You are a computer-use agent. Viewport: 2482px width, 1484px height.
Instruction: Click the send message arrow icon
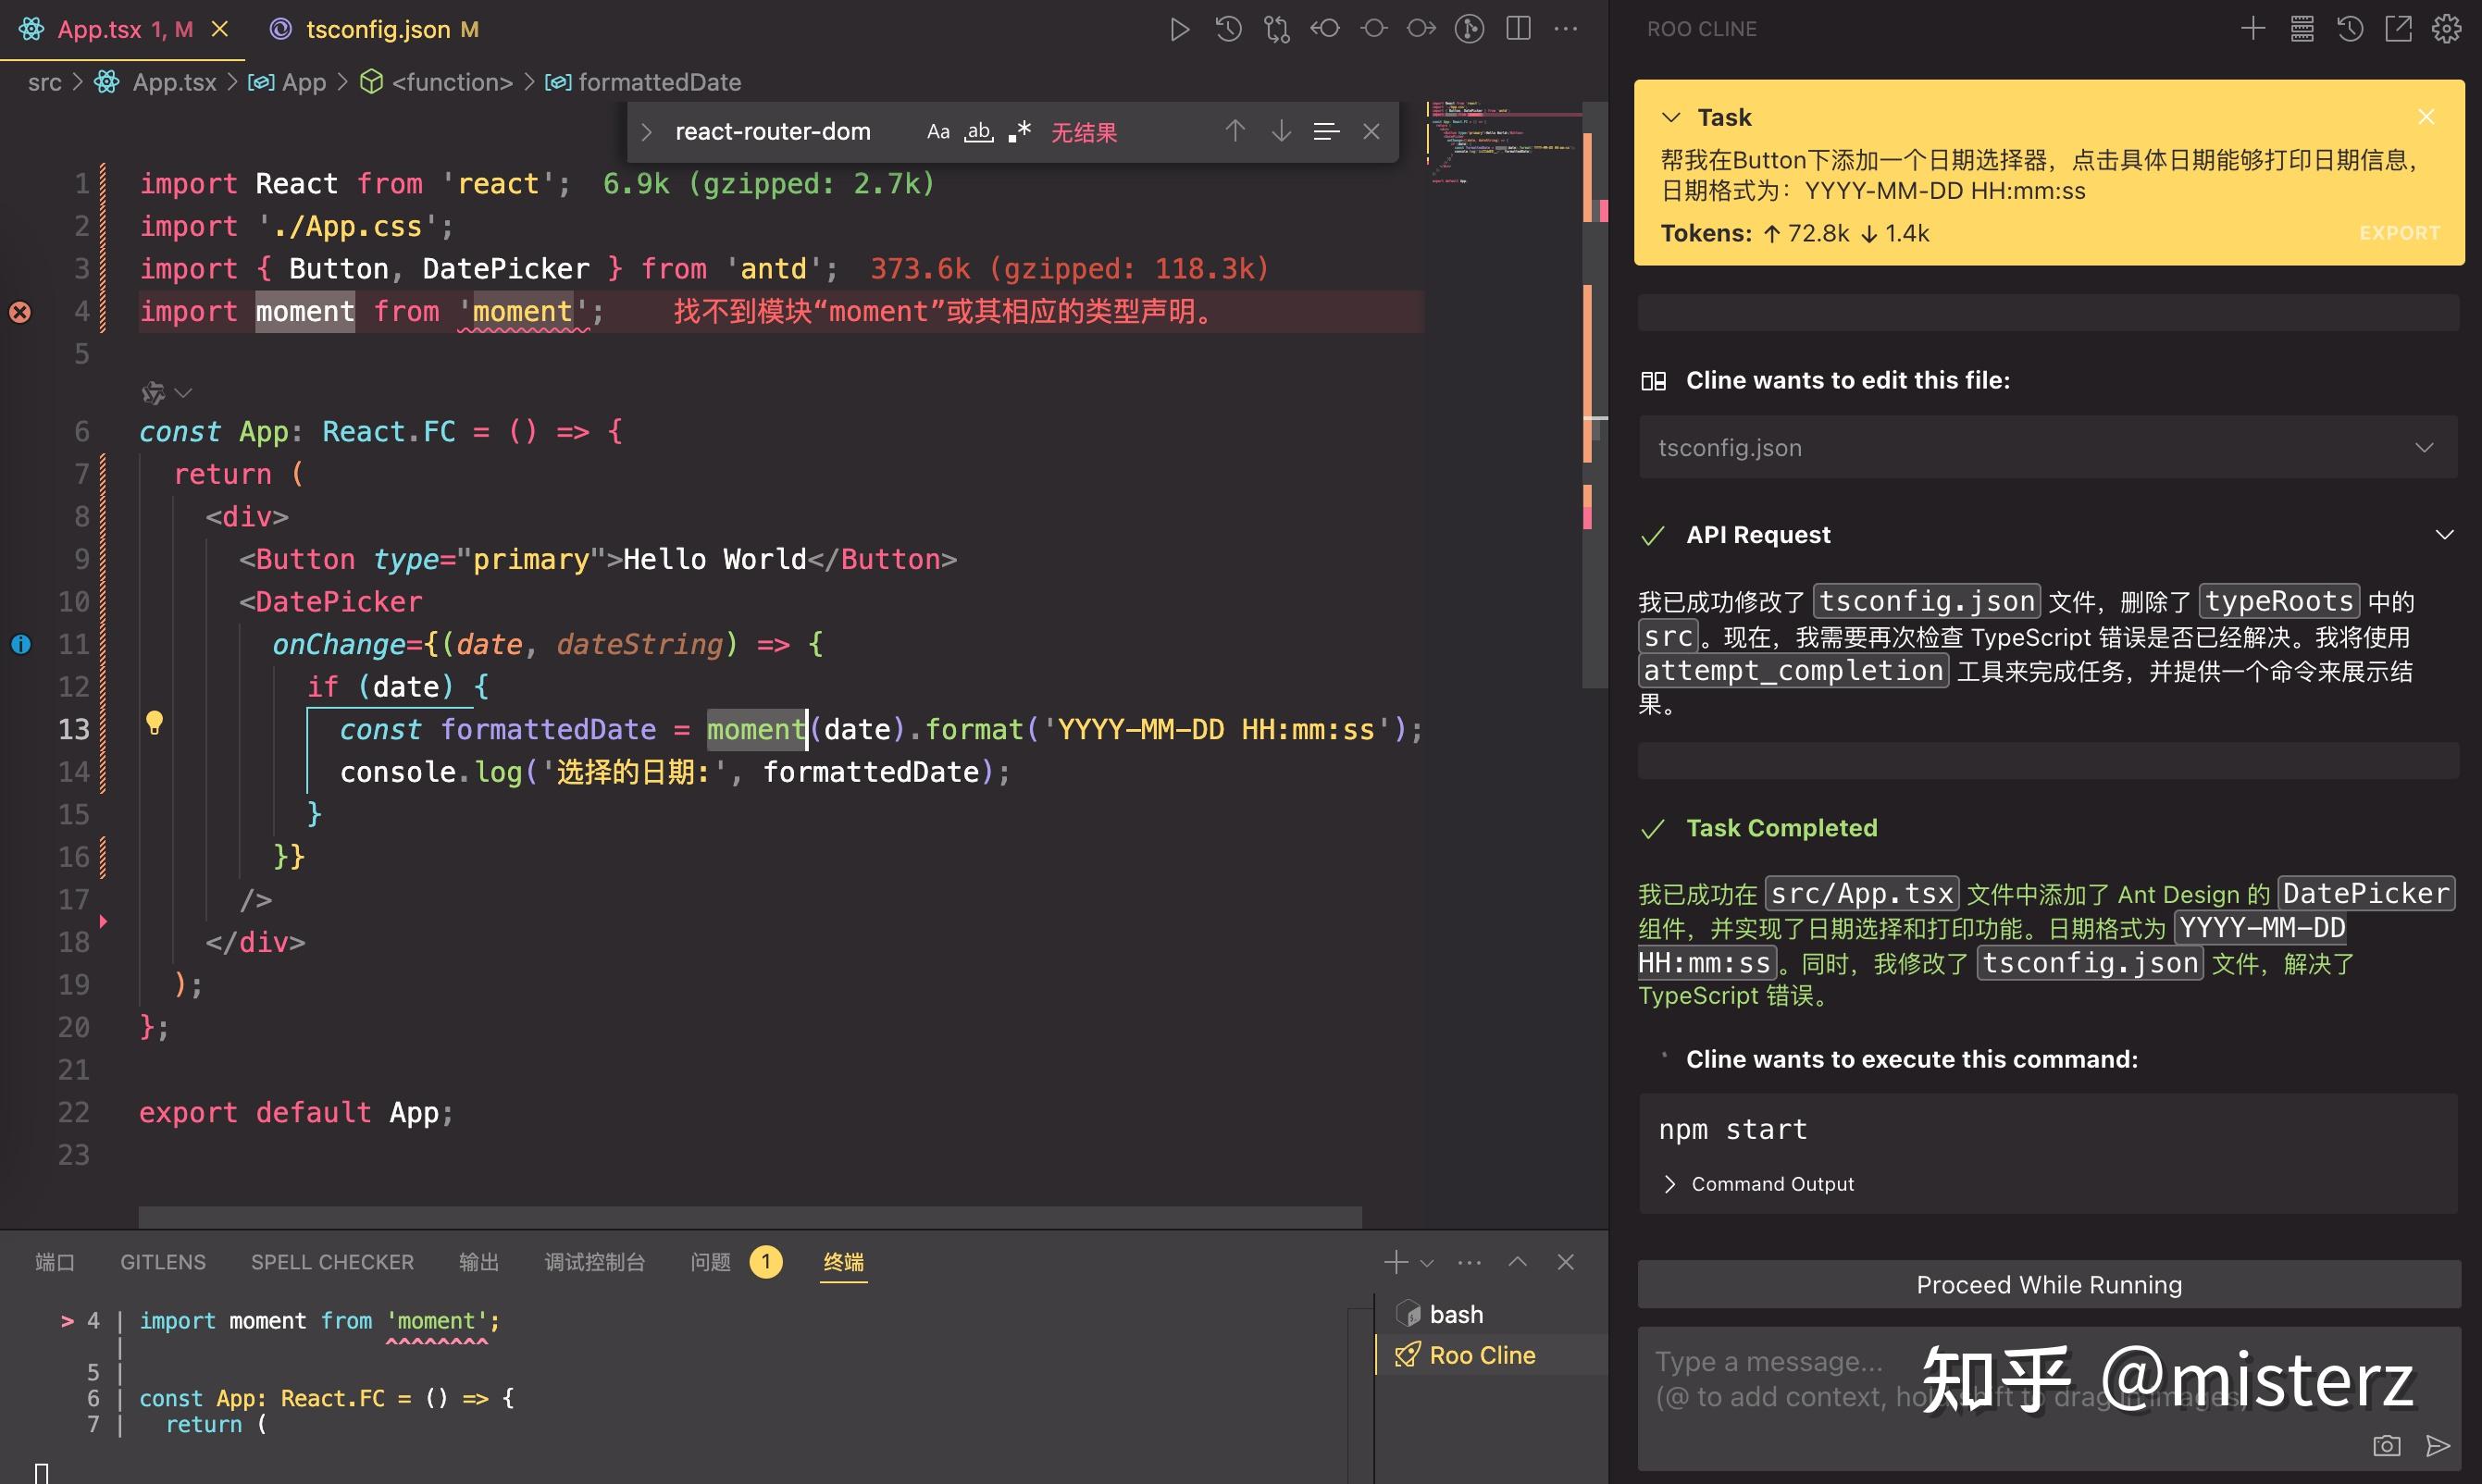click(2438, 1445)
